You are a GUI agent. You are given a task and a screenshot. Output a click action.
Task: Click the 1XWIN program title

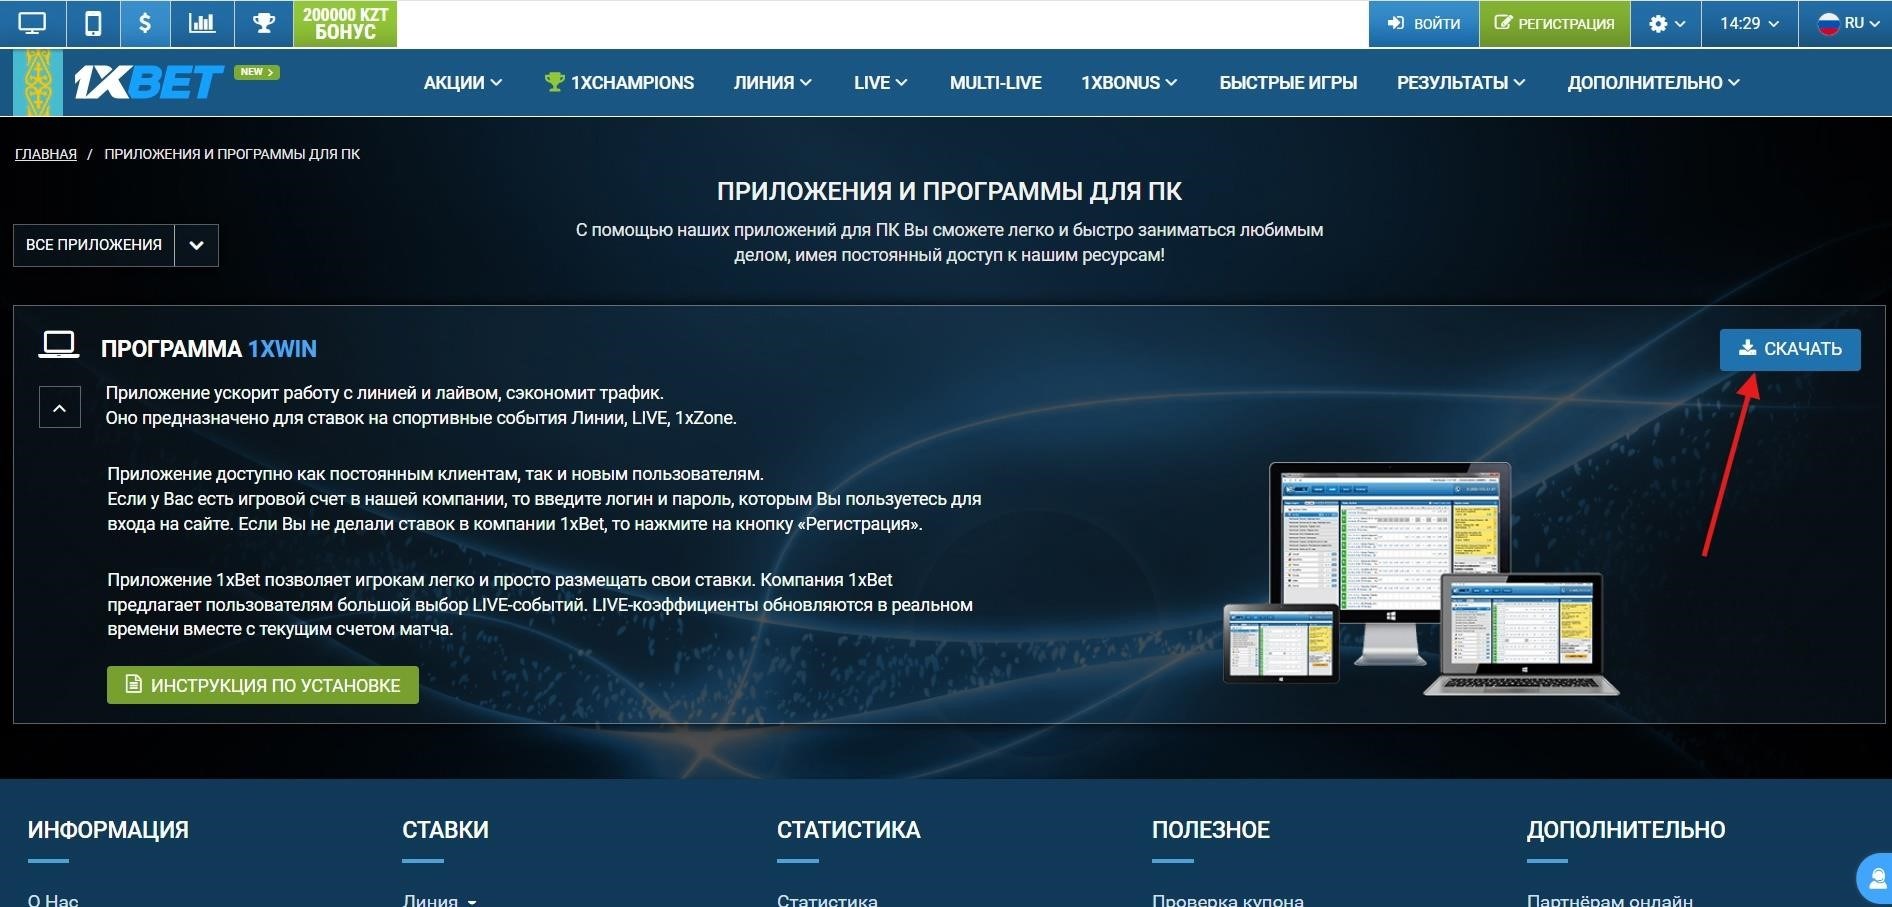pos(209,349)
